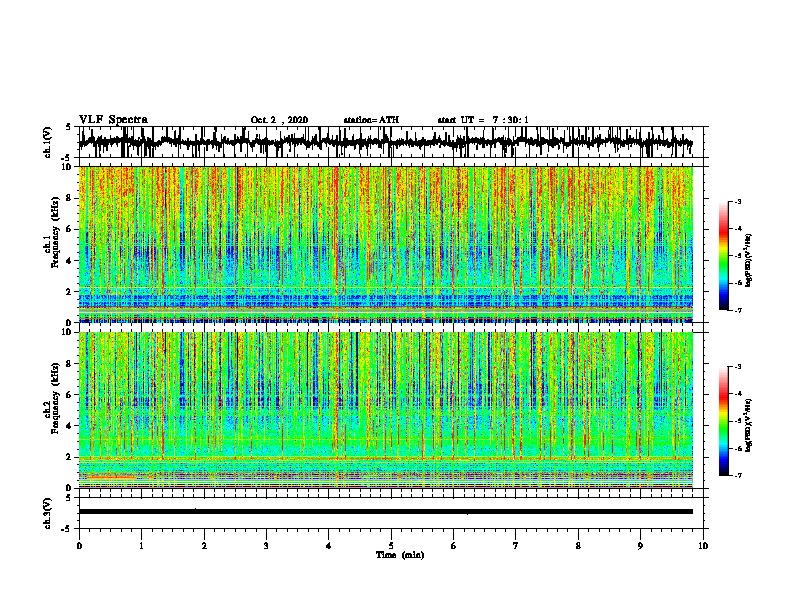Click time axis tick label "0"
Screen dimensions: 792x612
(x=79, y=546)
